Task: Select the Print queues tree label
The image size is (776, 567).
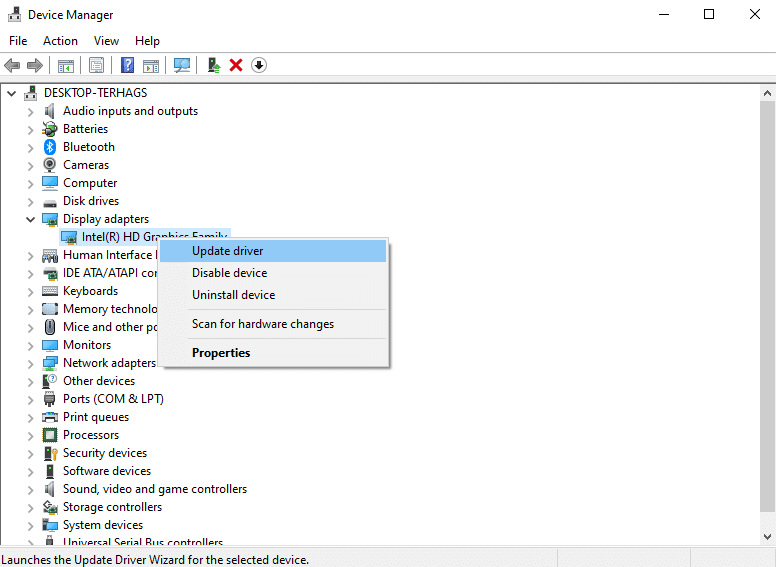Action: coord(96,417)
